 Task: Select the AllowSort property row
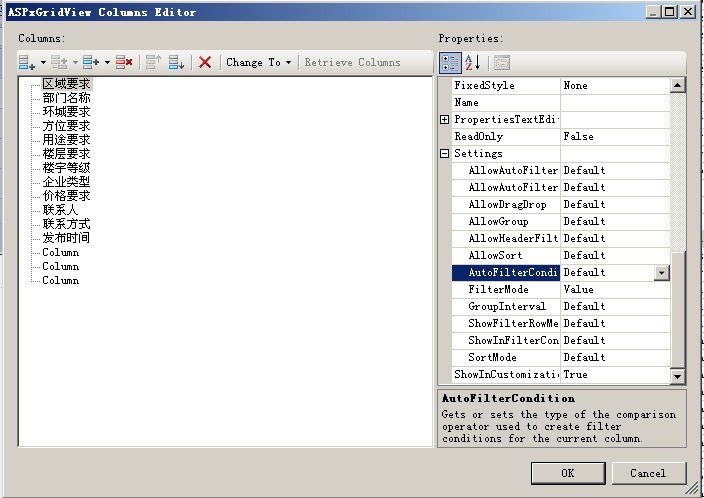coord(561,256)
